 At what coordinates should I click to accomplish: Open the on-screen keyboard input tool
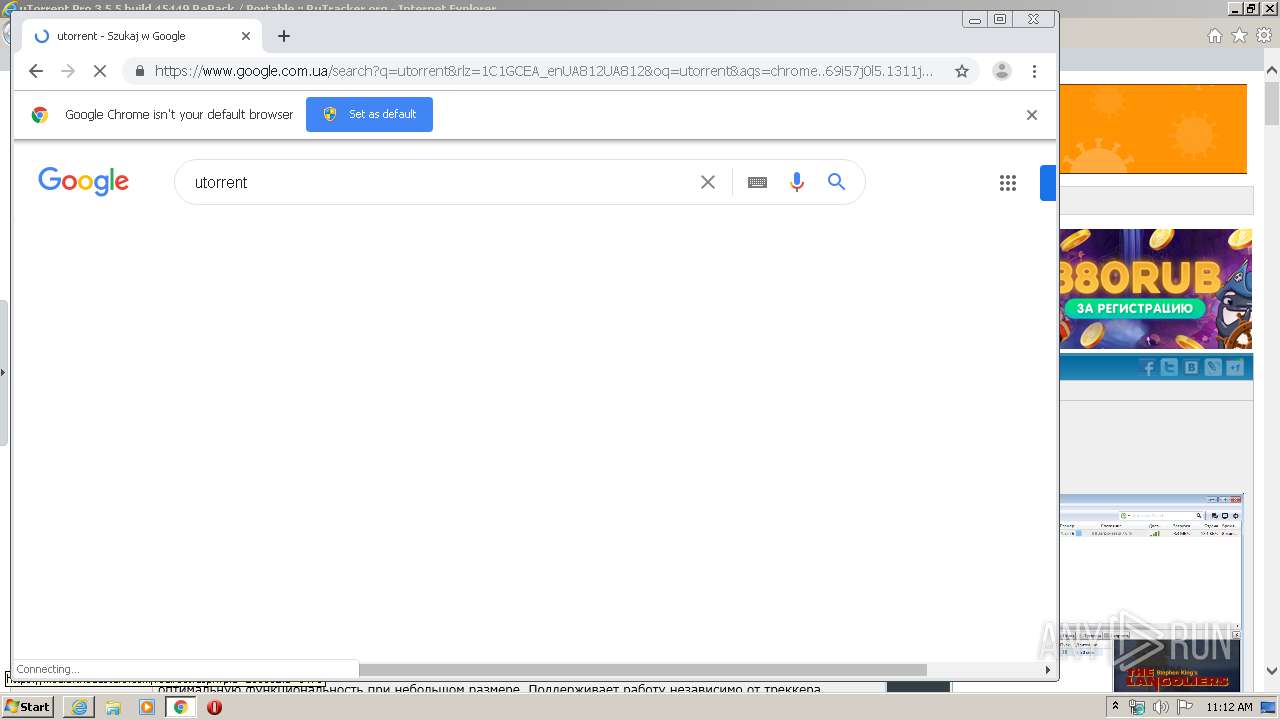point(757,182)
